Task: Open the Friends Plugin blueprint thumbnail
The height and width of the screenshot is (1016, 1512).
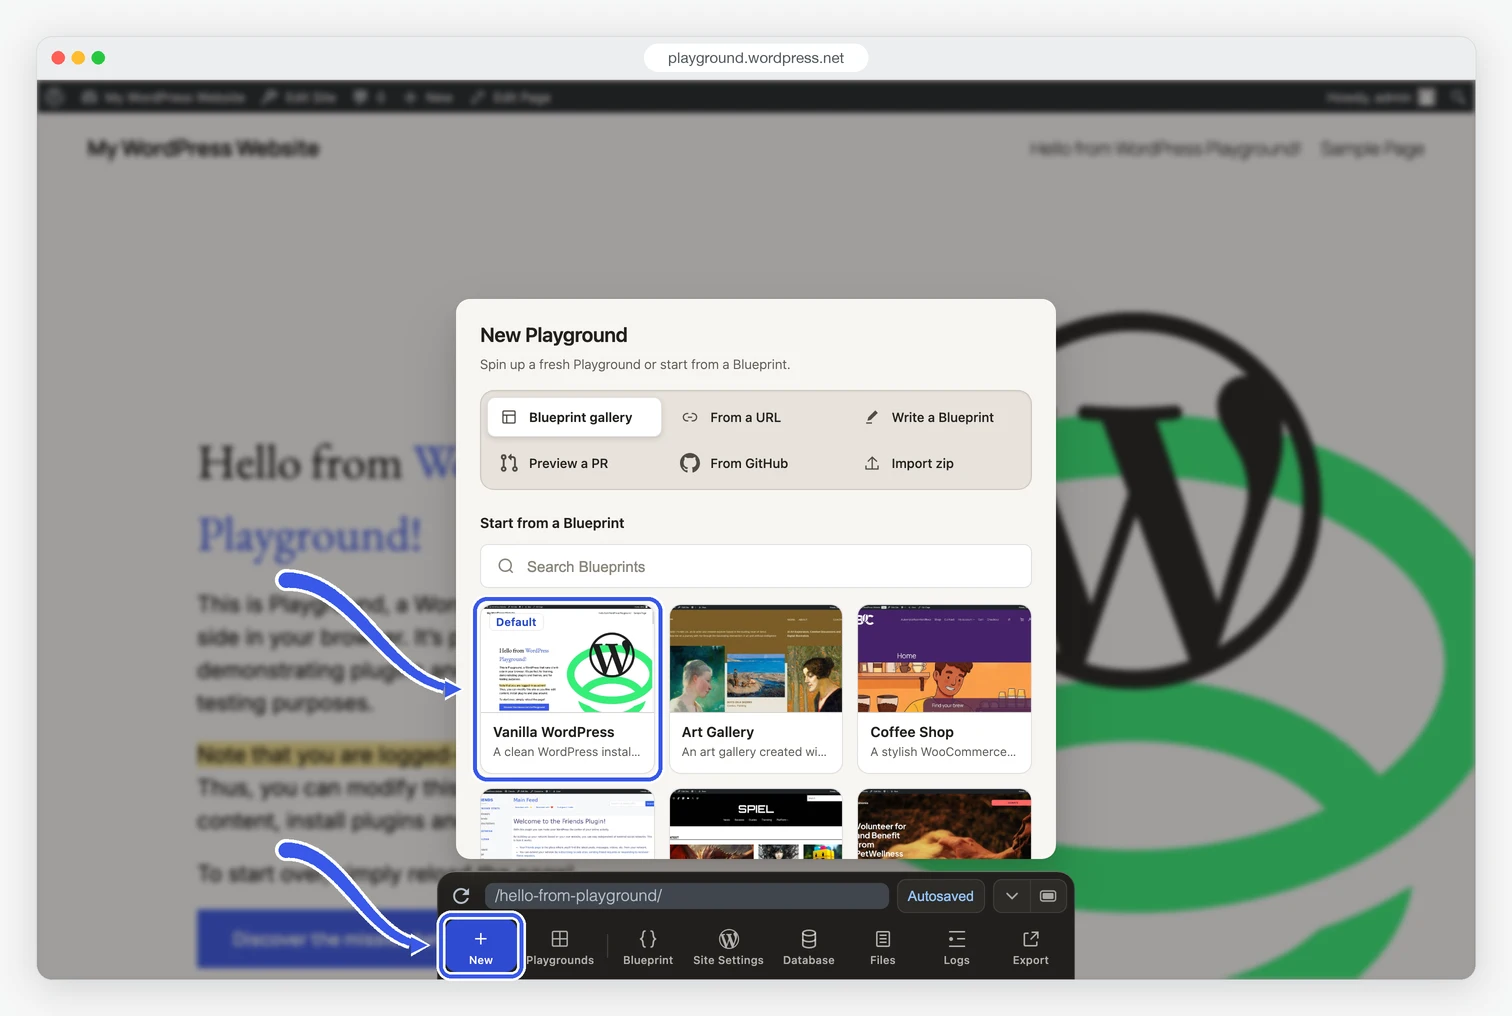Action: [568, 824]
